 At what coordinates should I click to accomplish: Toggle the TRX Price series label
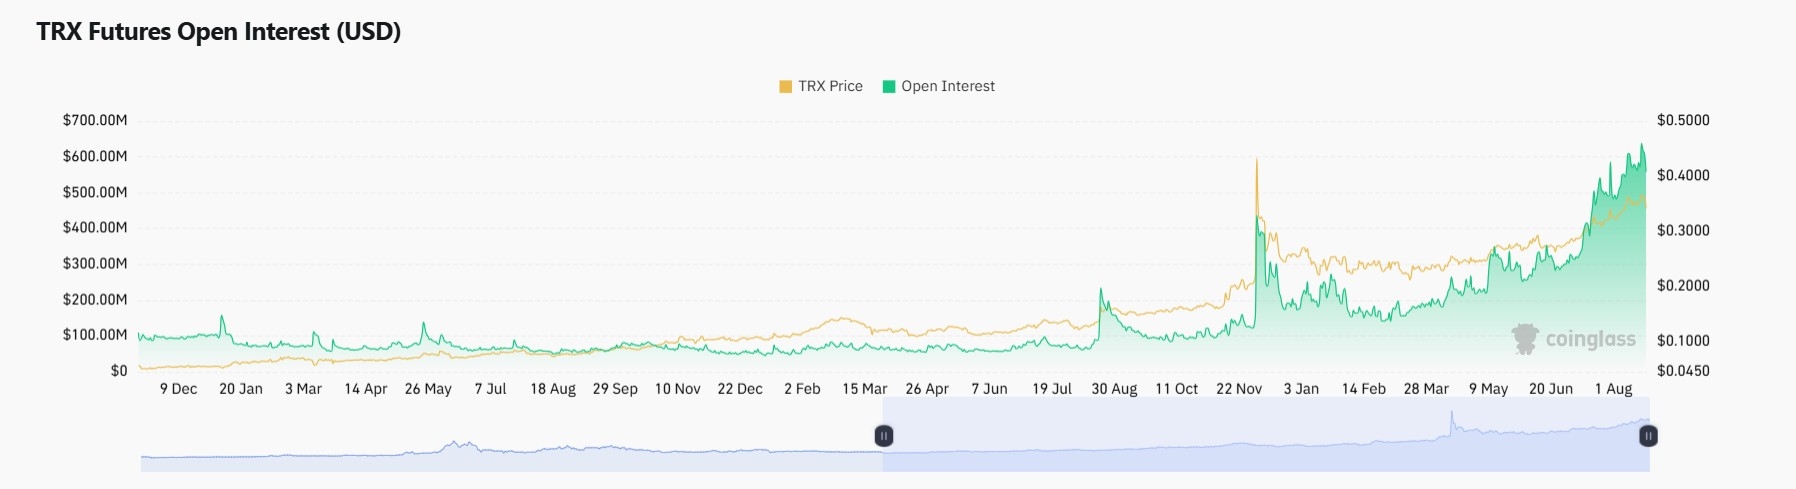[x=830, y=87]
